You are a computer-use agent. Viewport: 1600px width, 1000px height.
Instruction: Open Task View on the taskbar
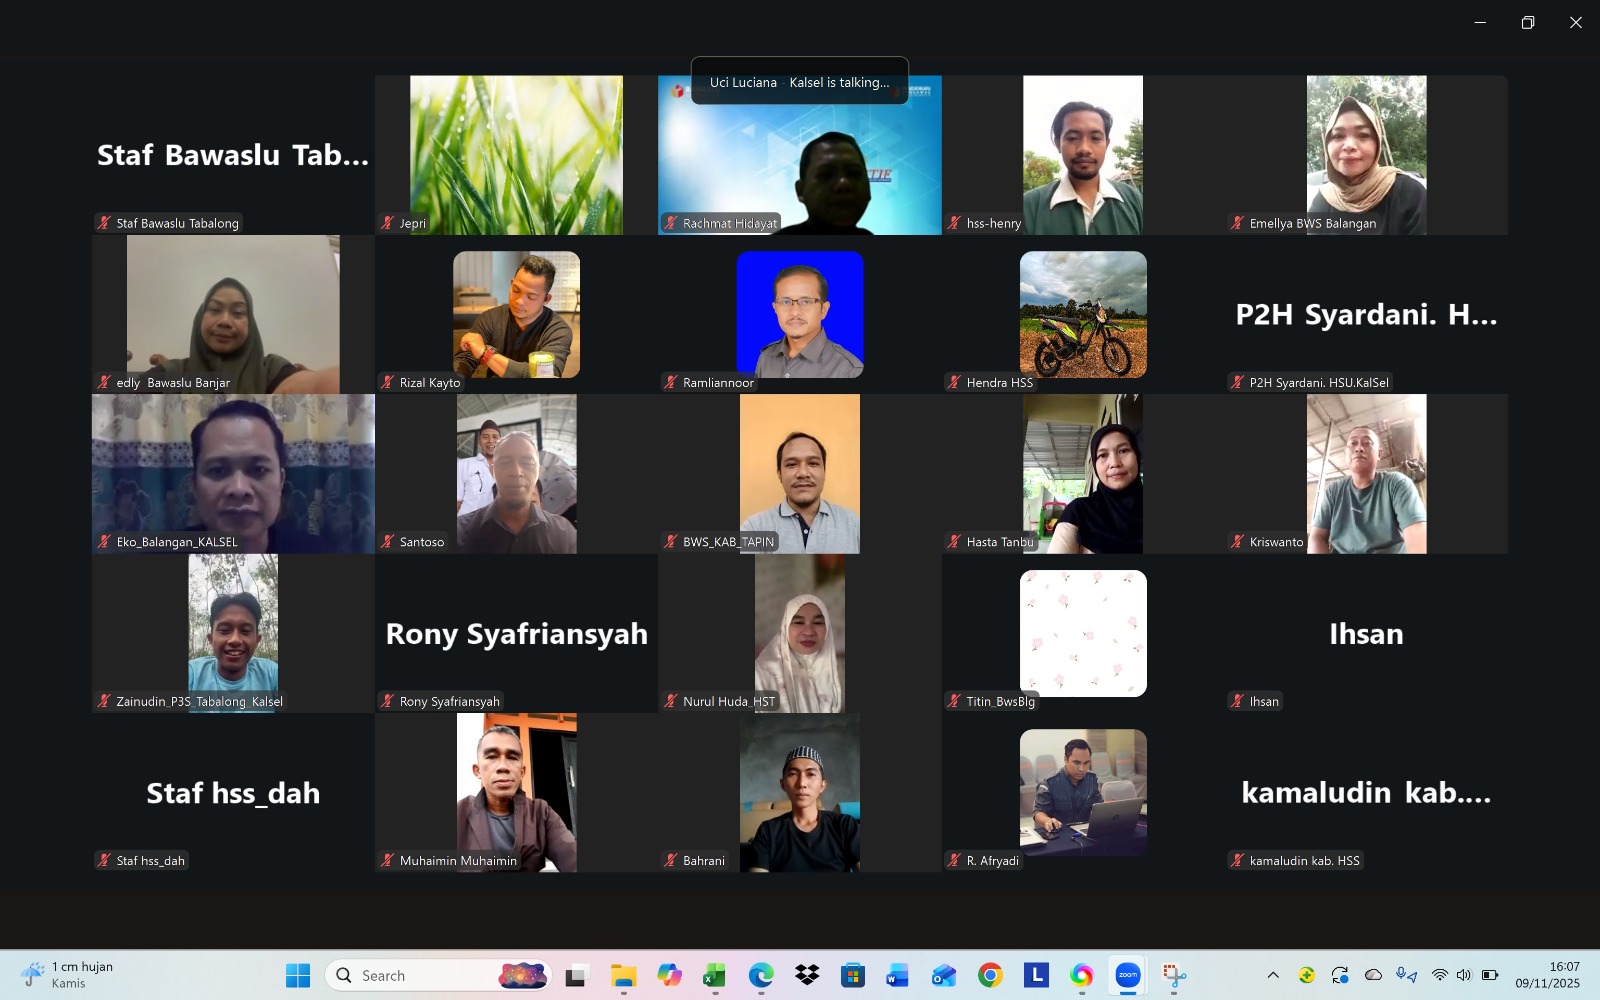[x=576, y=975]
